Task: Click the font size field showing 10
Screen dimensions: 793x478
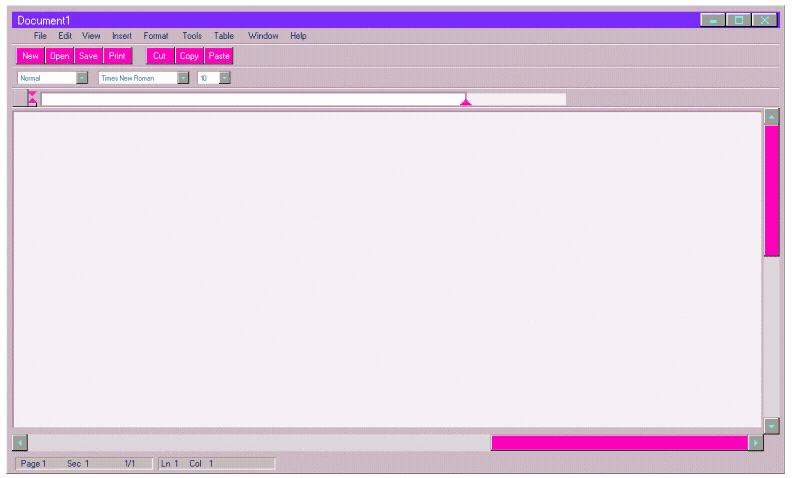Action: [208, 78]
